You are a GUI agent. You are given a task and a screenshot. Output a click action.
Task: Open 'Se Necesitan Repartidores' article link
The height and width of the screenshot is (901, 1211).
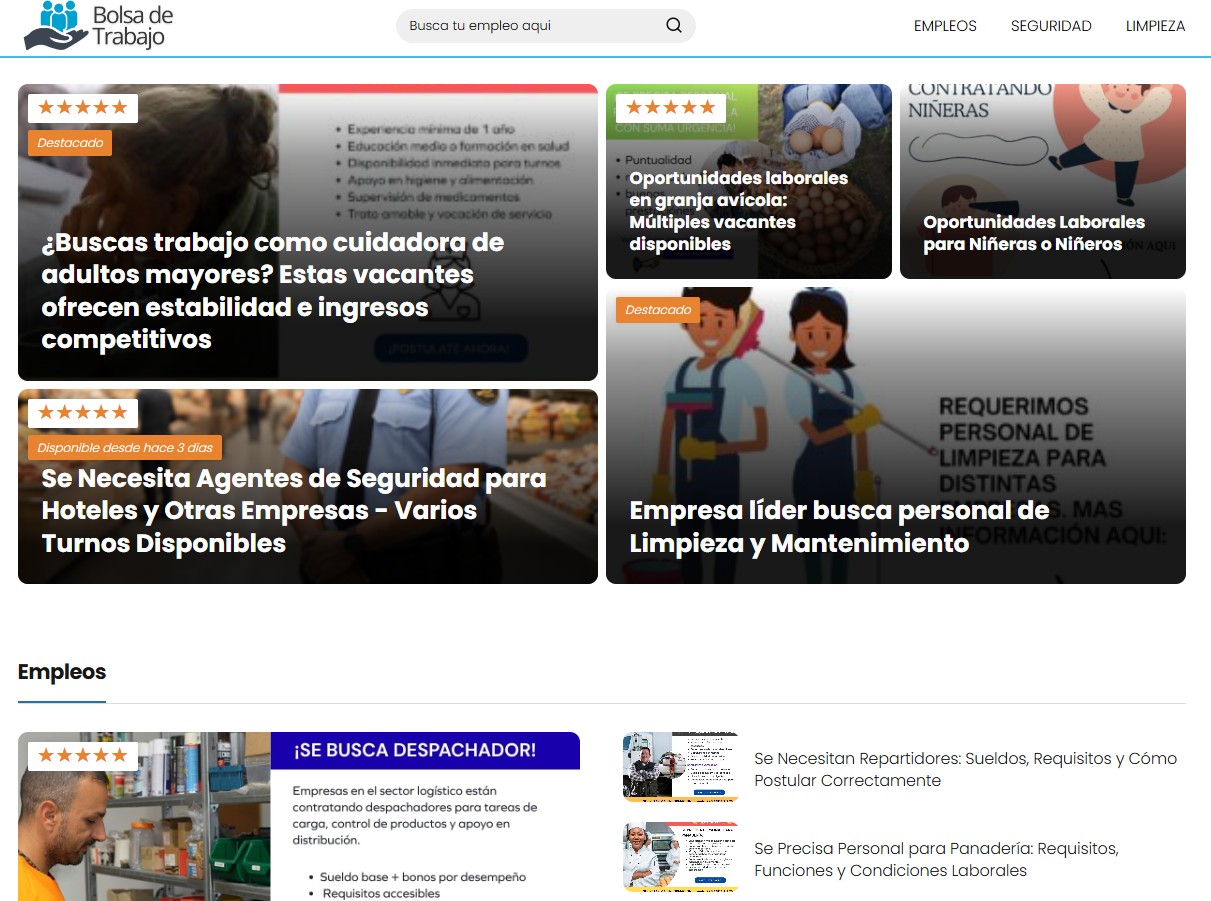coord(965,769)
